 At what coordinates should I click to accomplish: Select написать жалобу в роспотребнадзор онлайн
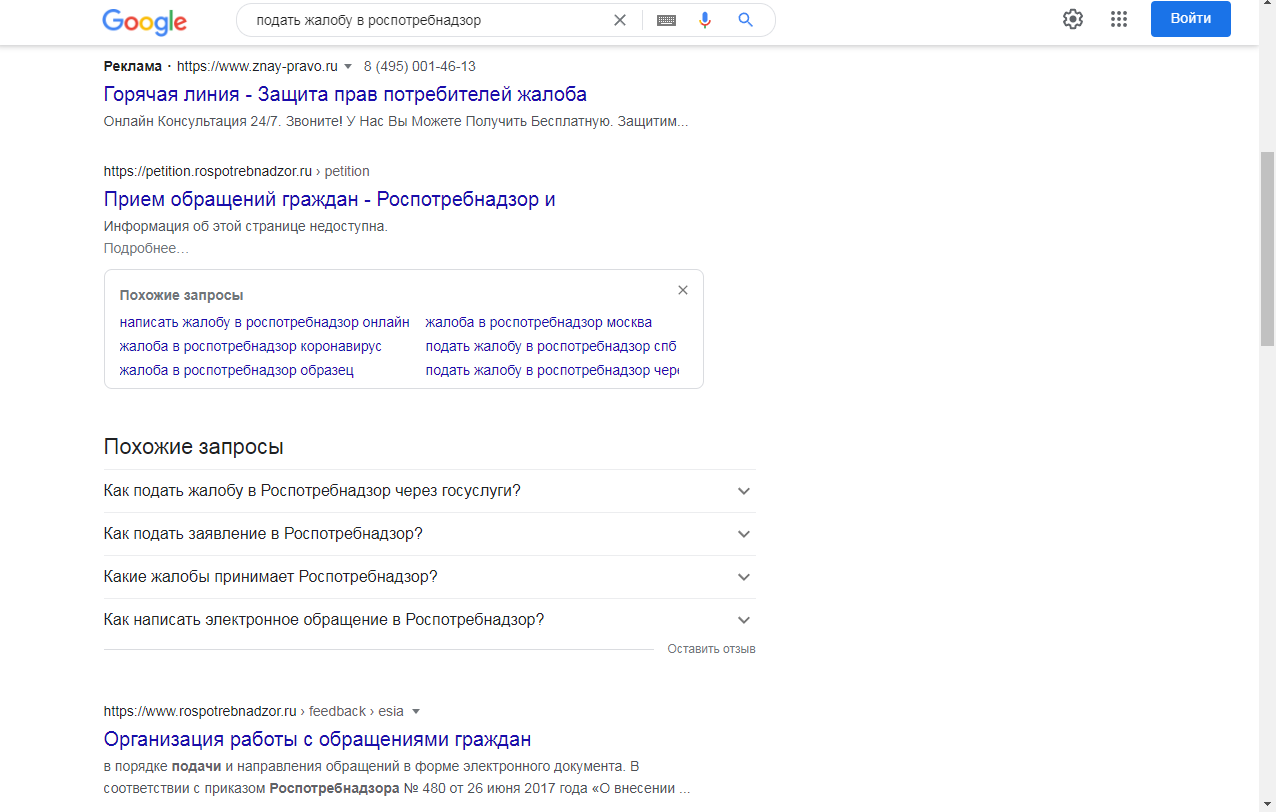[265, 322]
